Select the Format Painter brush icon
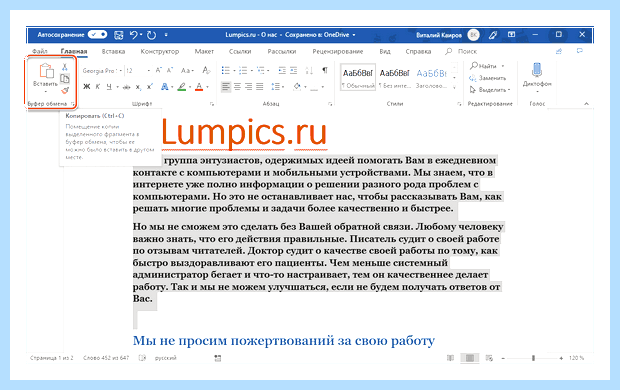Screen dimensions: 620x390 pos(65,91)
